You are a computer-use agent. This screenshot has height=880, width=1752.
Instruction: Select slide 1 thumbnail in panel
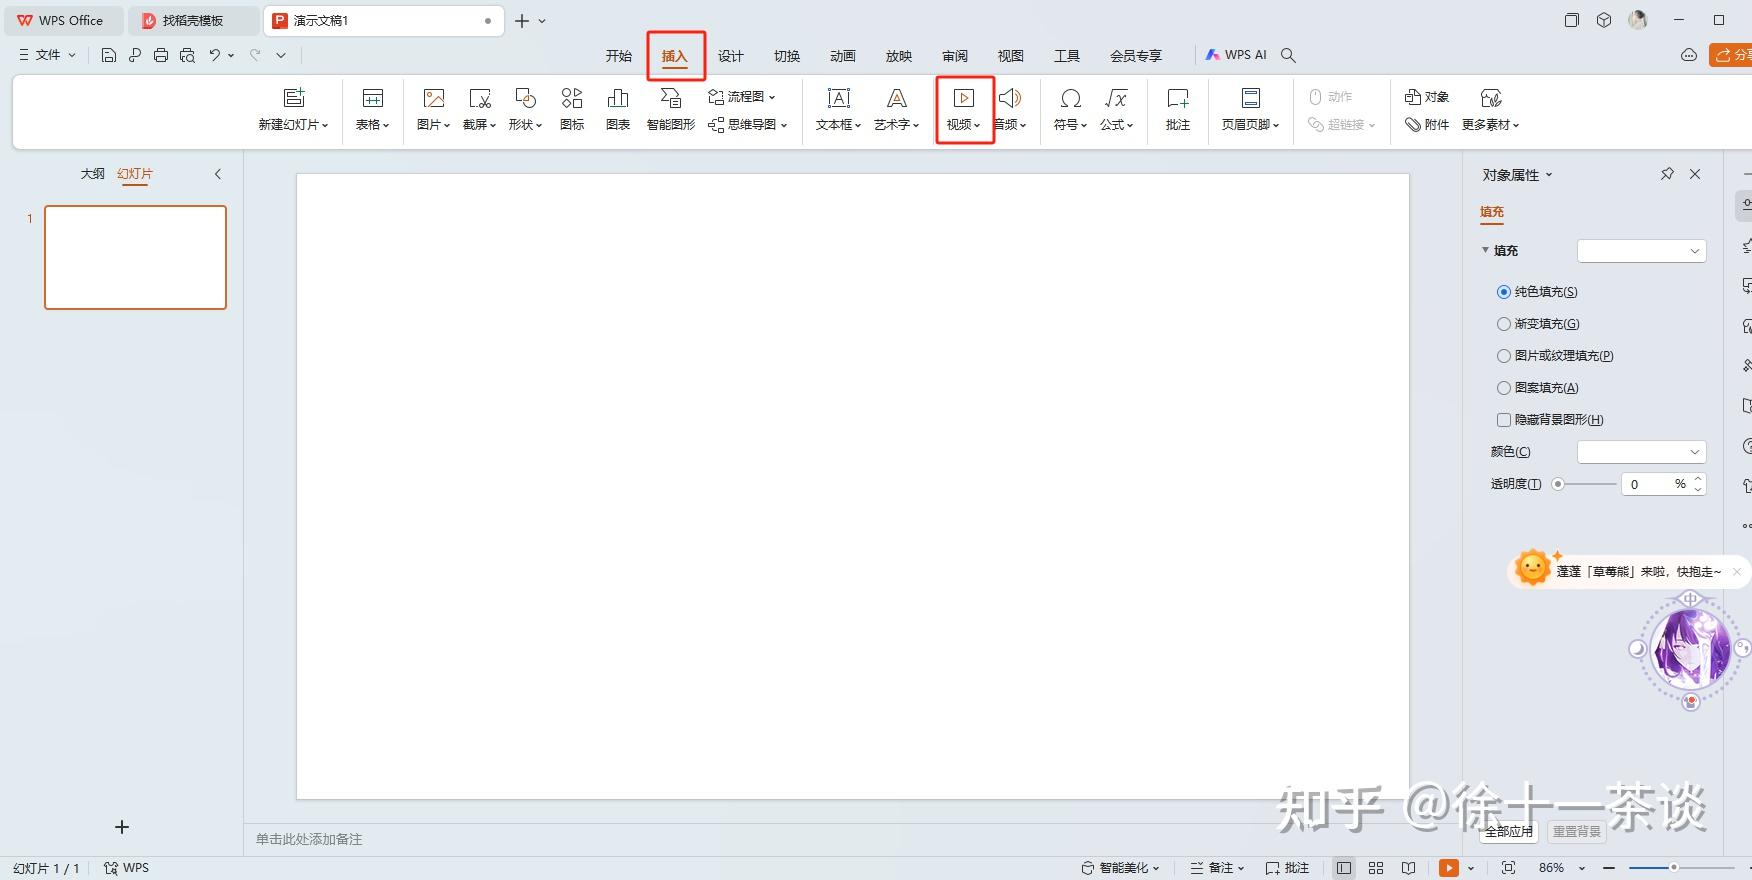click(135, 257)
